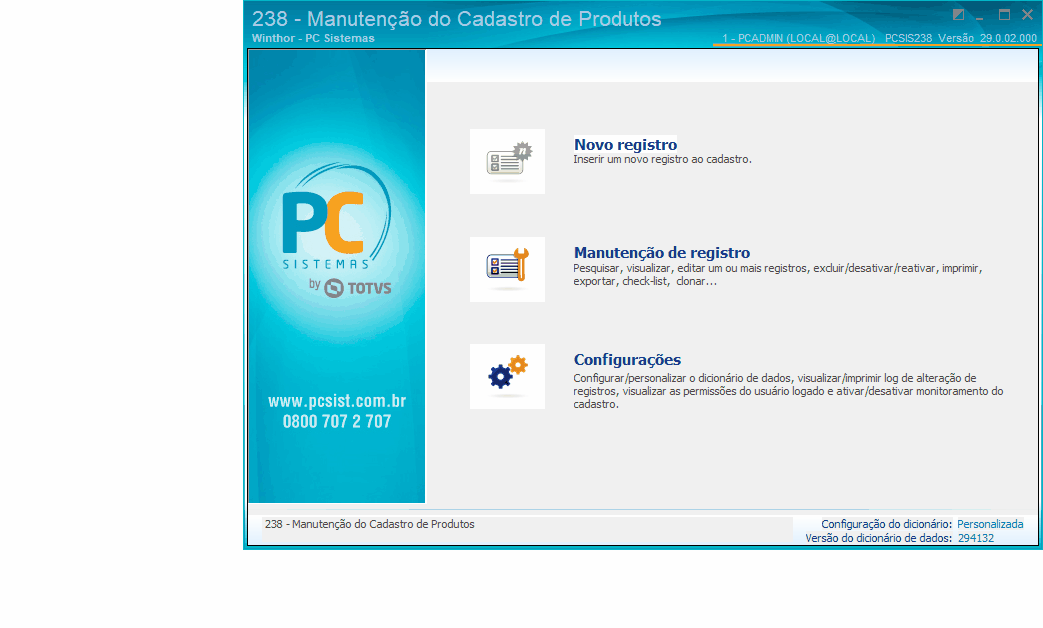Open the Configurações heading link
Screen dimensions: 1043x628
point(627,360)
